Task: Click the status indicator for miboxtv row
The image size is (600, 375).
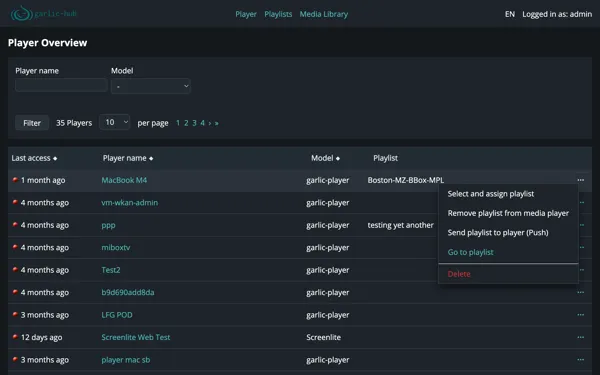Action: pyautogui.click(x=15, y=247)
